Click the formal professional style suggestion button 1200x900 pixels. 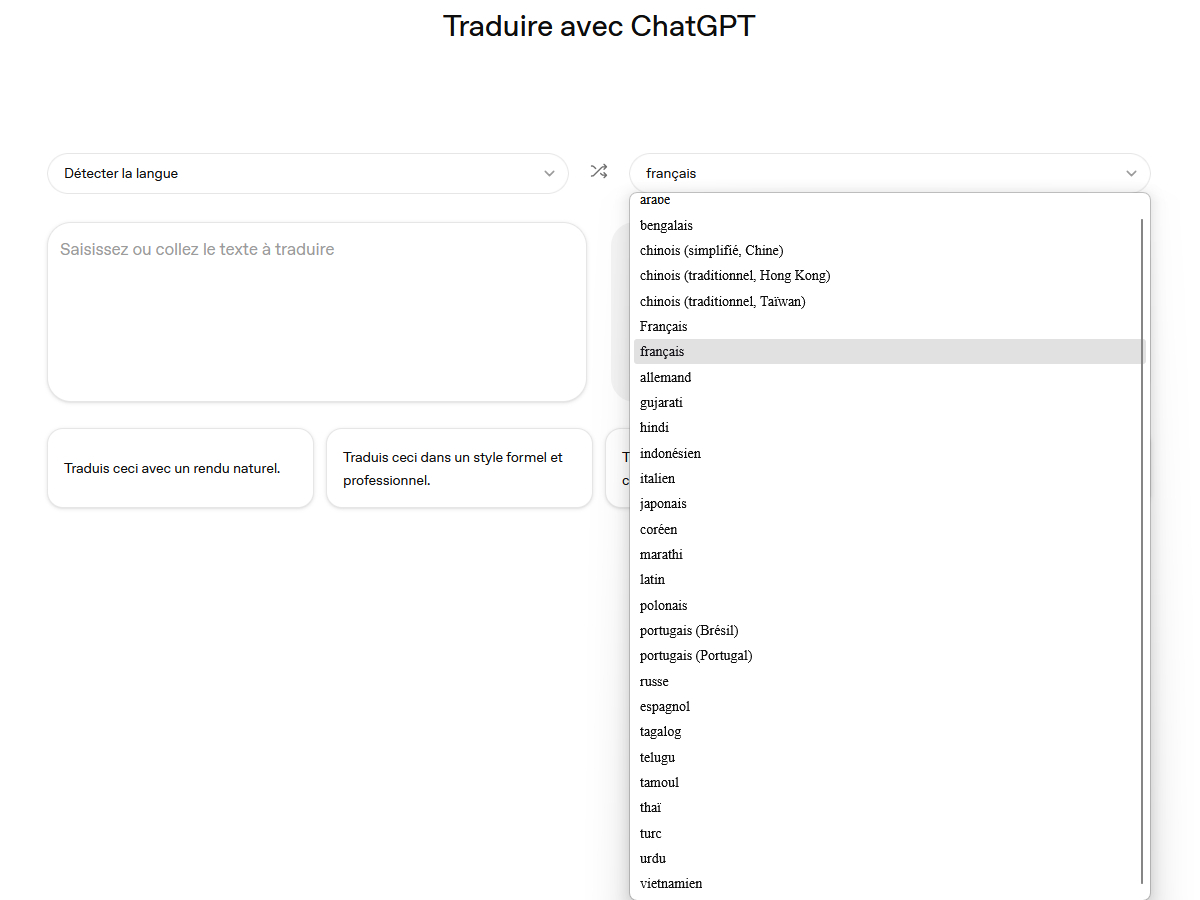459,467
